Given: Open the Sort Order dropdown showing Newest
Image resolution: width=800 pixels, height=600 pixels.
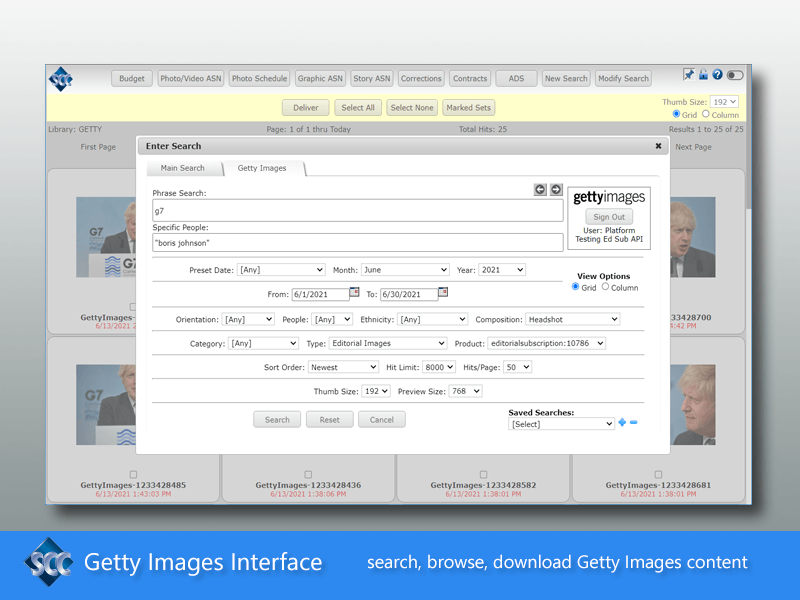Looking at the screenshot, I should (343, 367).
